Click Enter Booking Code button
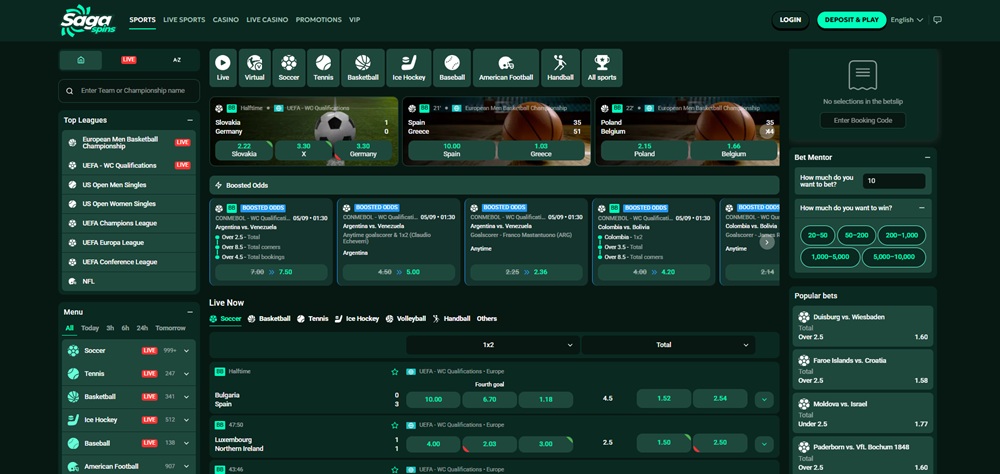 [863, 121]
